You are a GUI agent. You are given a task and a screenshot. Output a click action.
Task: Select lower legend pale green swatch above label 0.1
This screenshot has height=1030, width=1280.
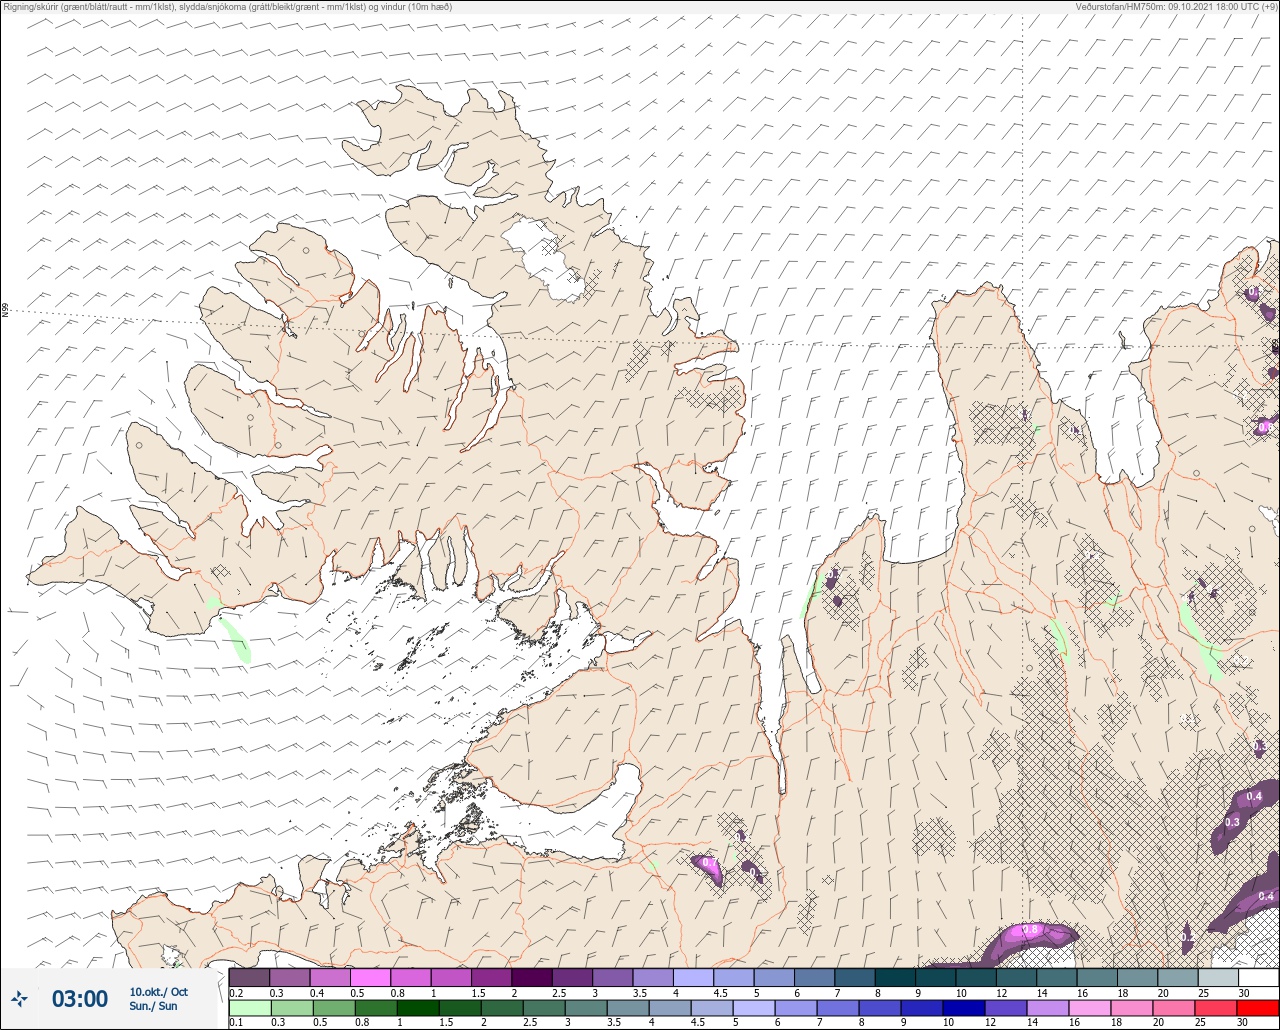coord(250,1007)
